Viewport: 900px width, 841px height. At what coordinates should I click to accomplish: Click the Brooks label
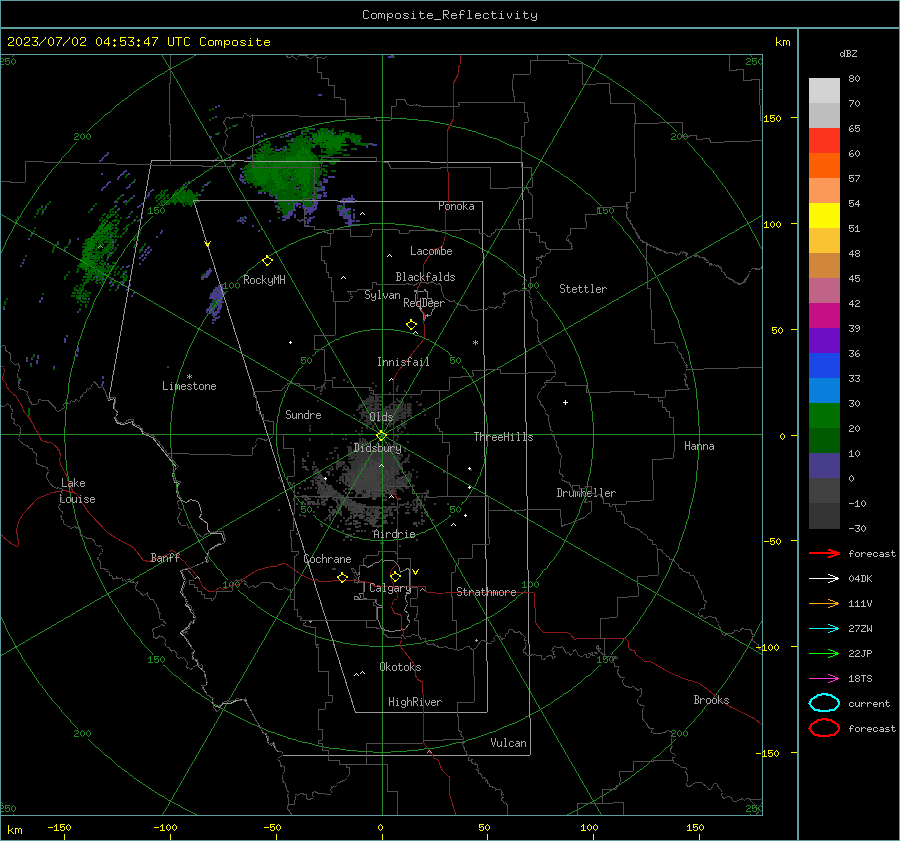(711, 700)
